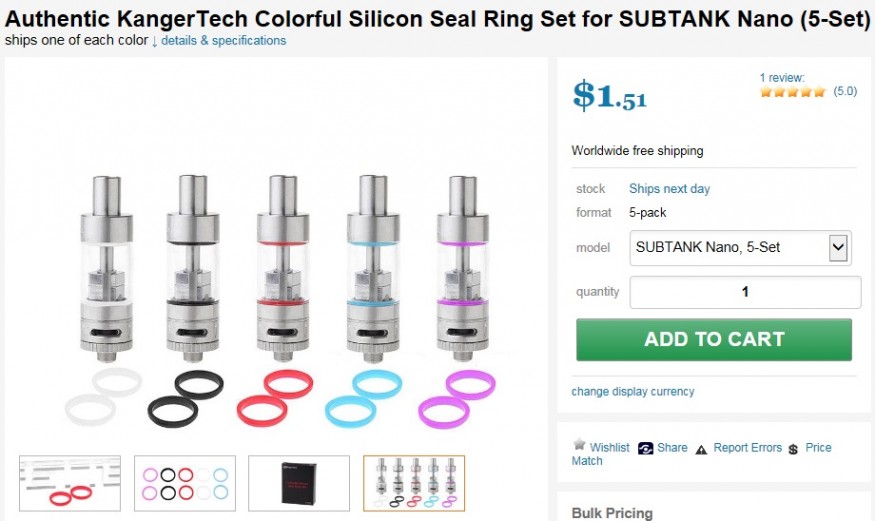Open the 1 review link

[782, 77]
